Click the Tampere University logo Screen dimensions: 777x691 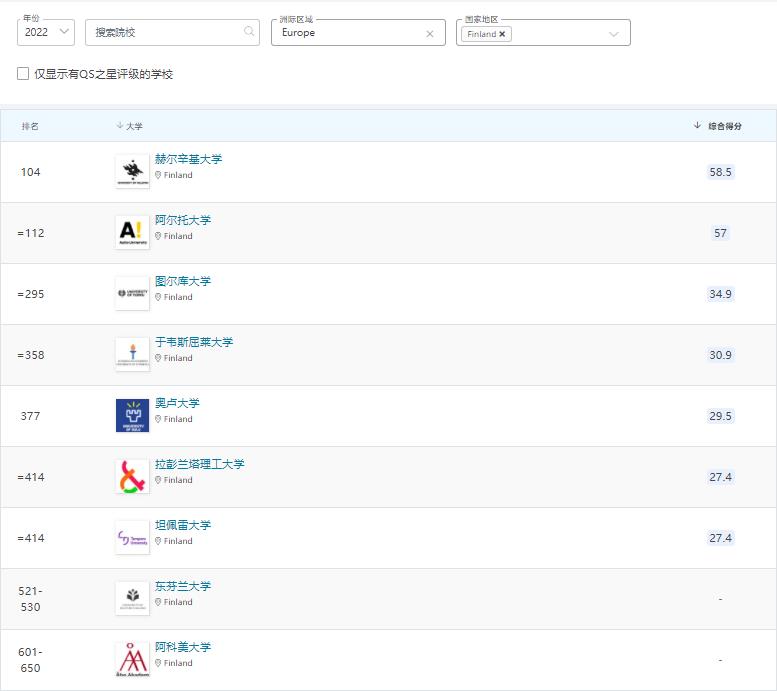pyautogui.click(x=132, y=538)
